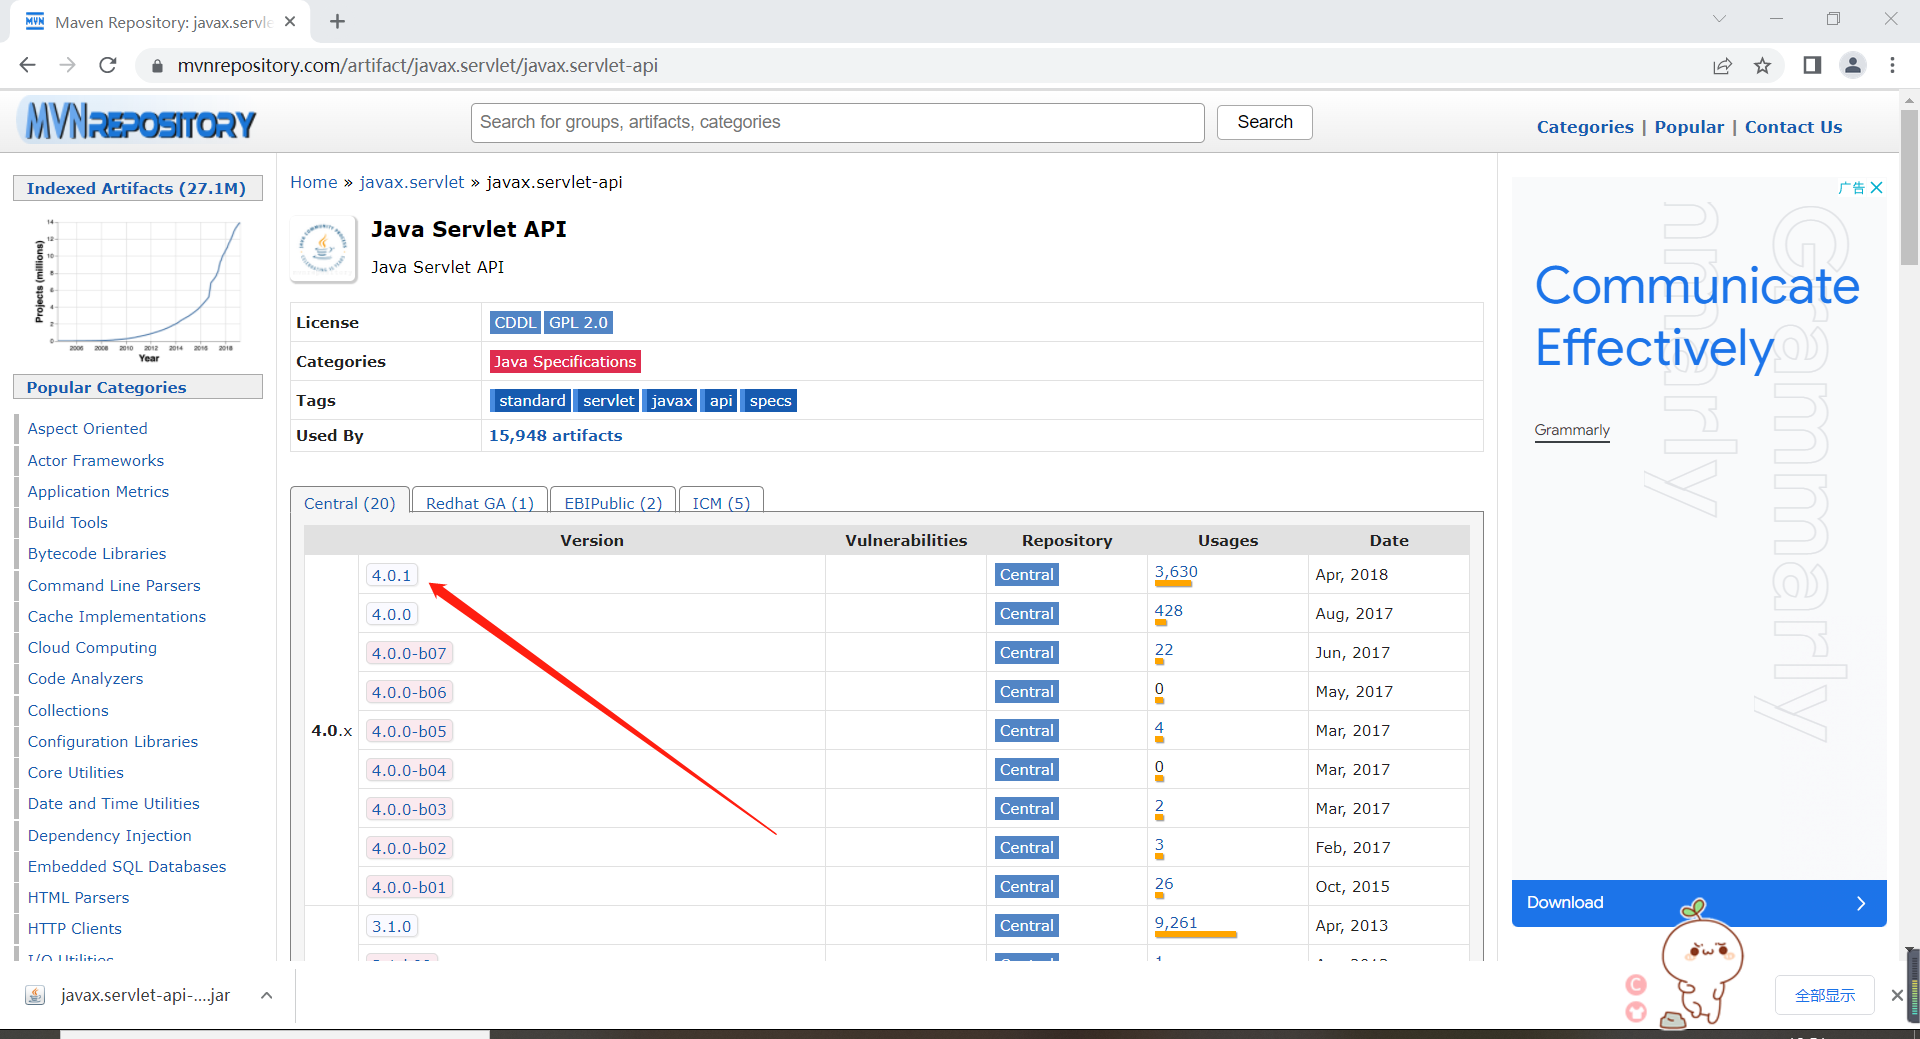Click the Show all downloads button
Screen dimensions: 1920x1039
tap(1825, 995)
